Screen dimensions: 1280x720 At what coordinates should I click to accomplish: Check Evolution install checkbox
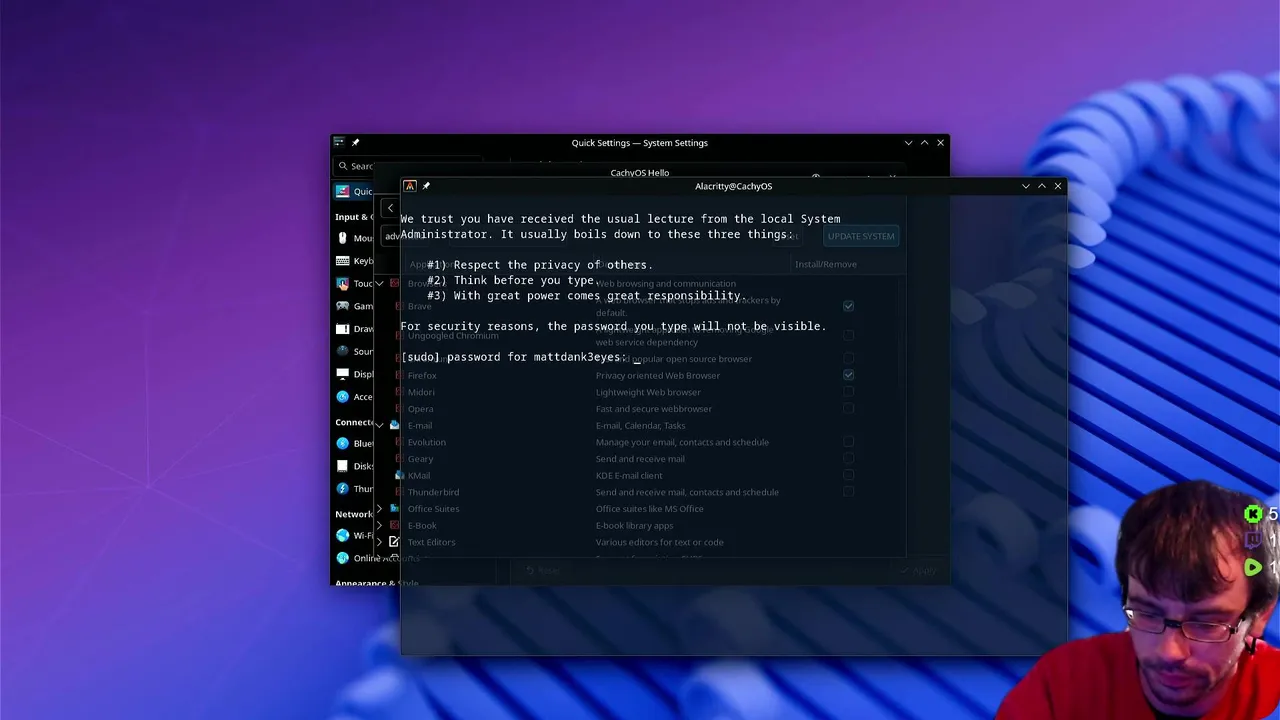(x=848, y=442)
